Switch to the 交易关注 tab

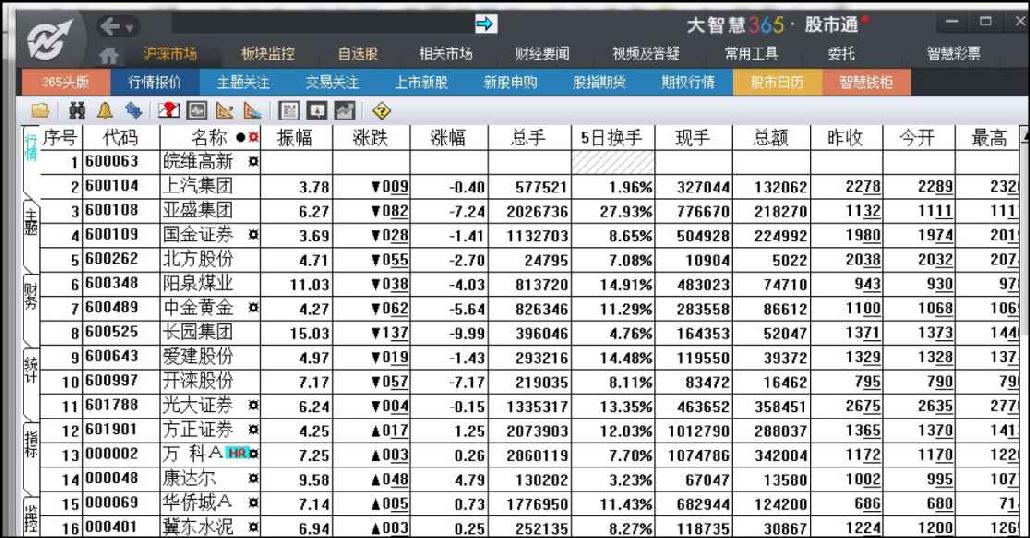coord(332,82)
